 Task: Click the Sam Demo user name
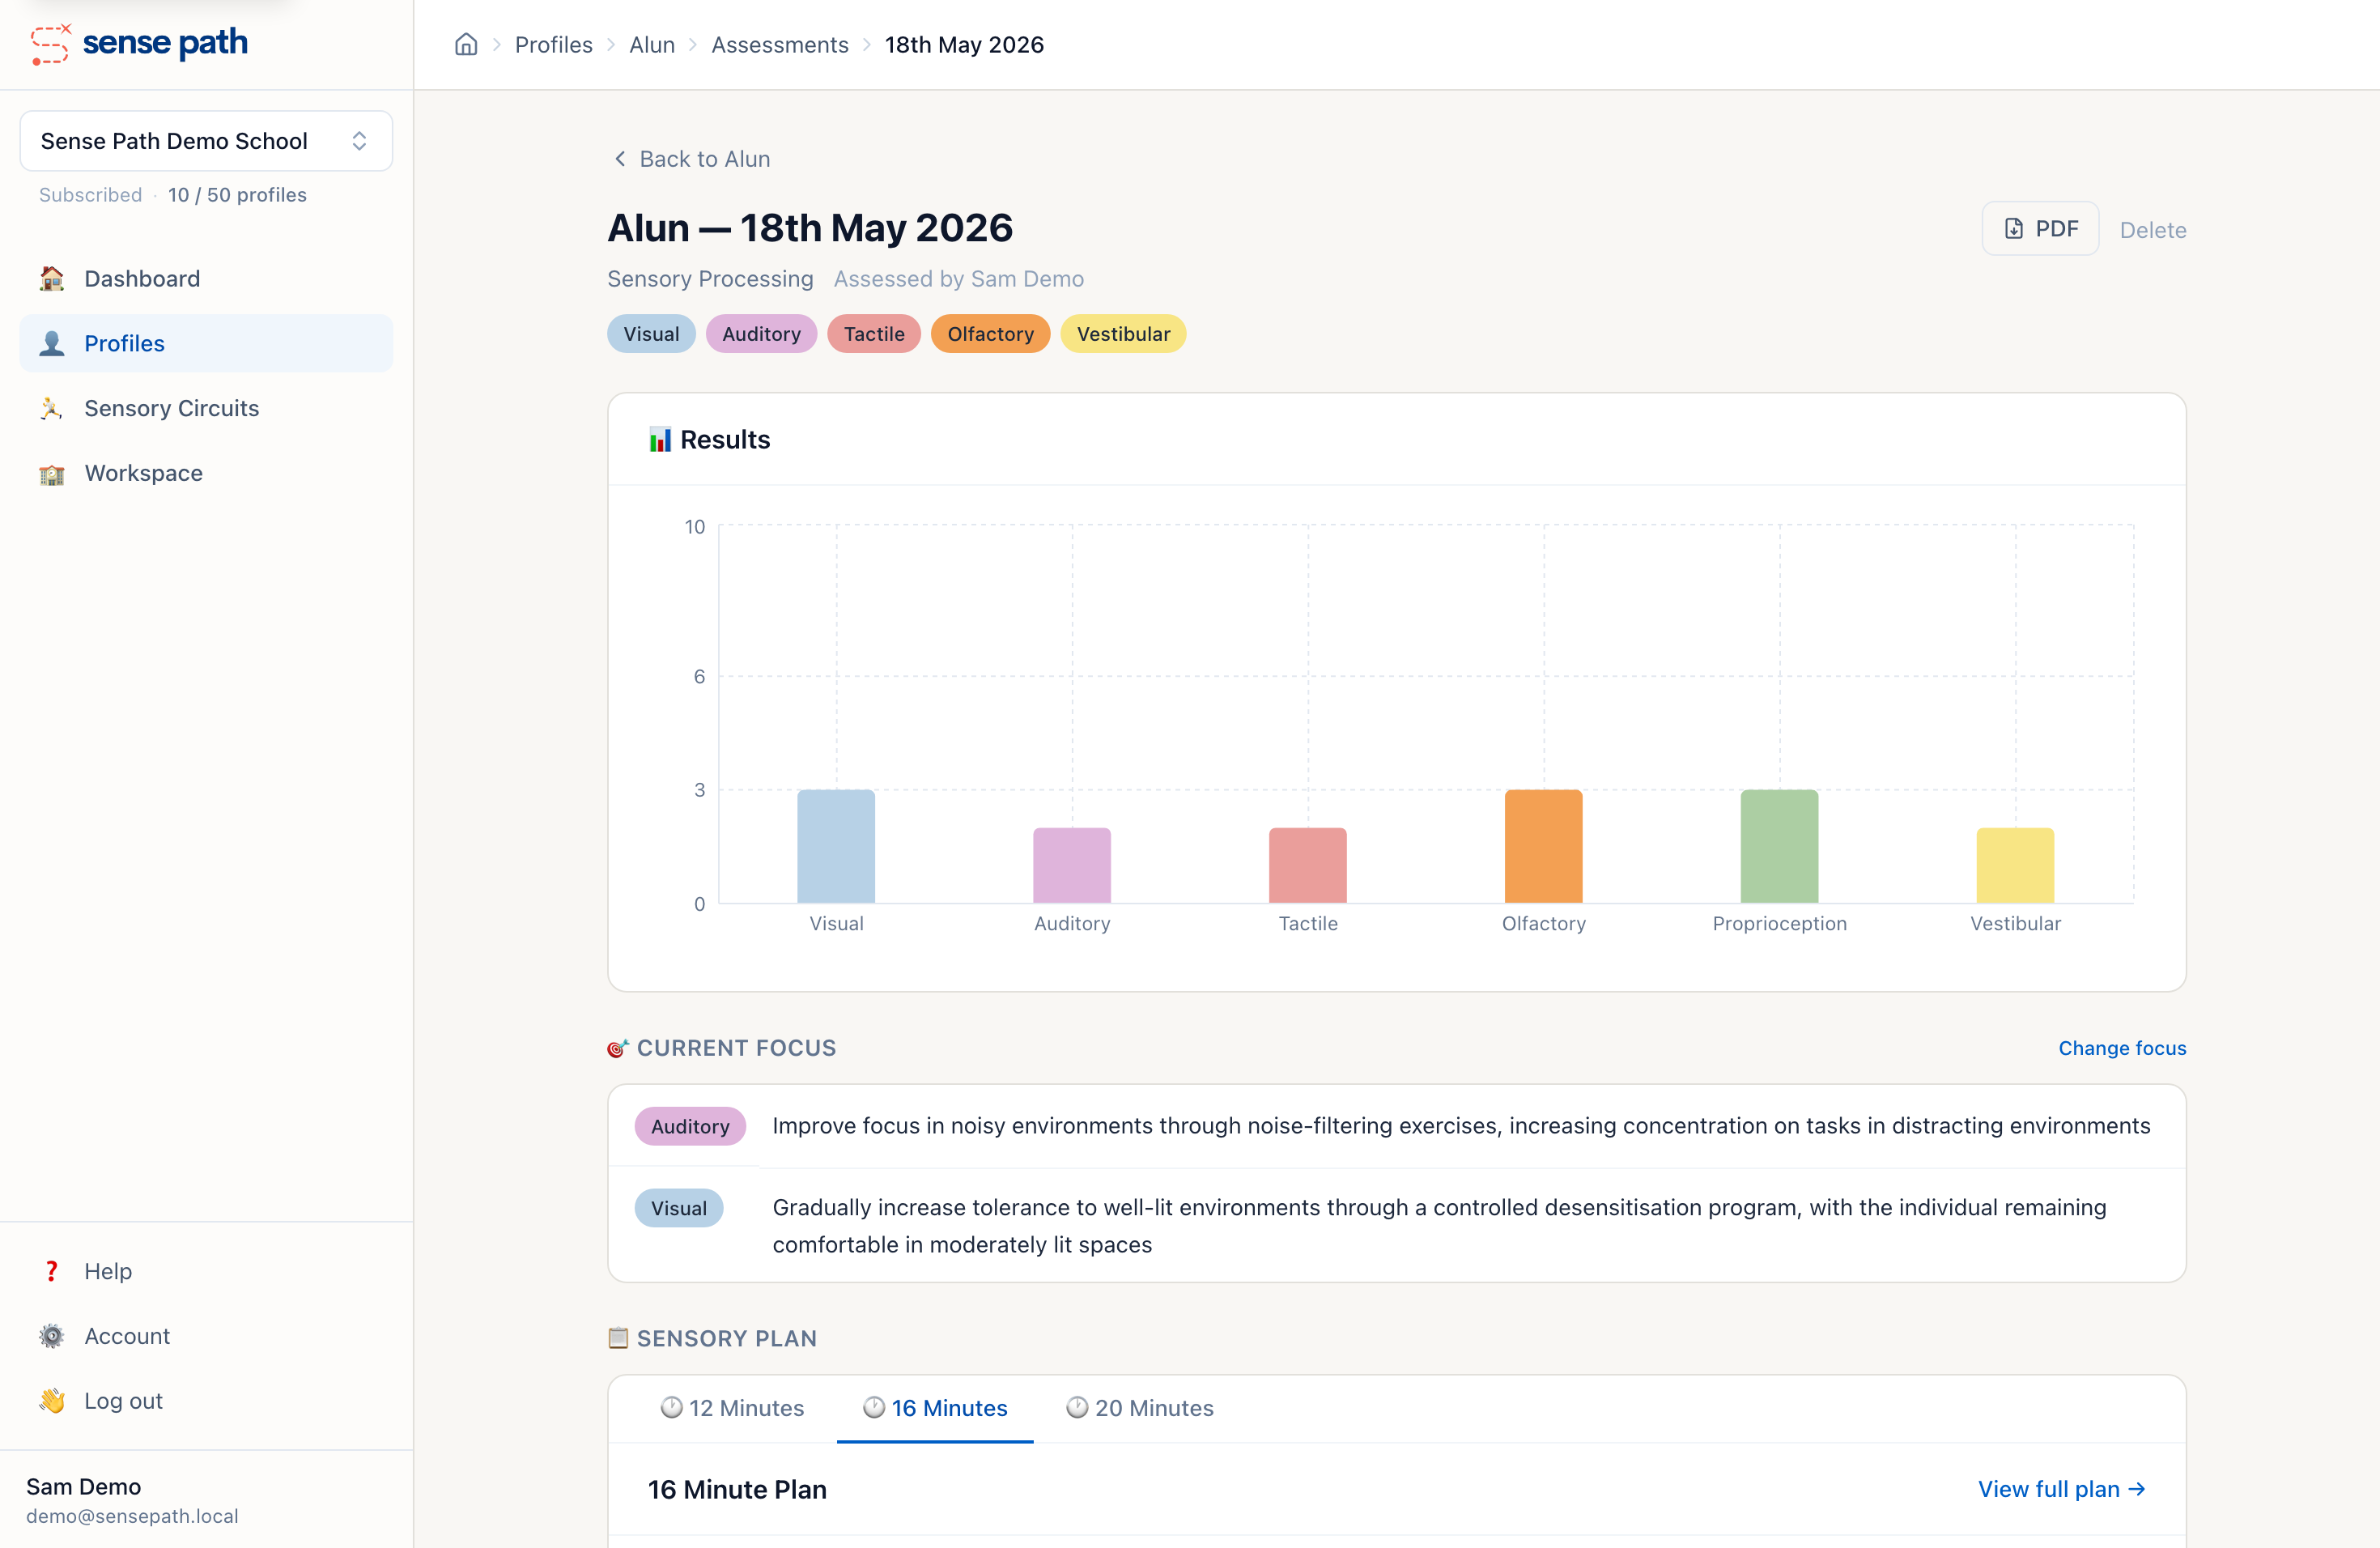[x=83, y=1487]
